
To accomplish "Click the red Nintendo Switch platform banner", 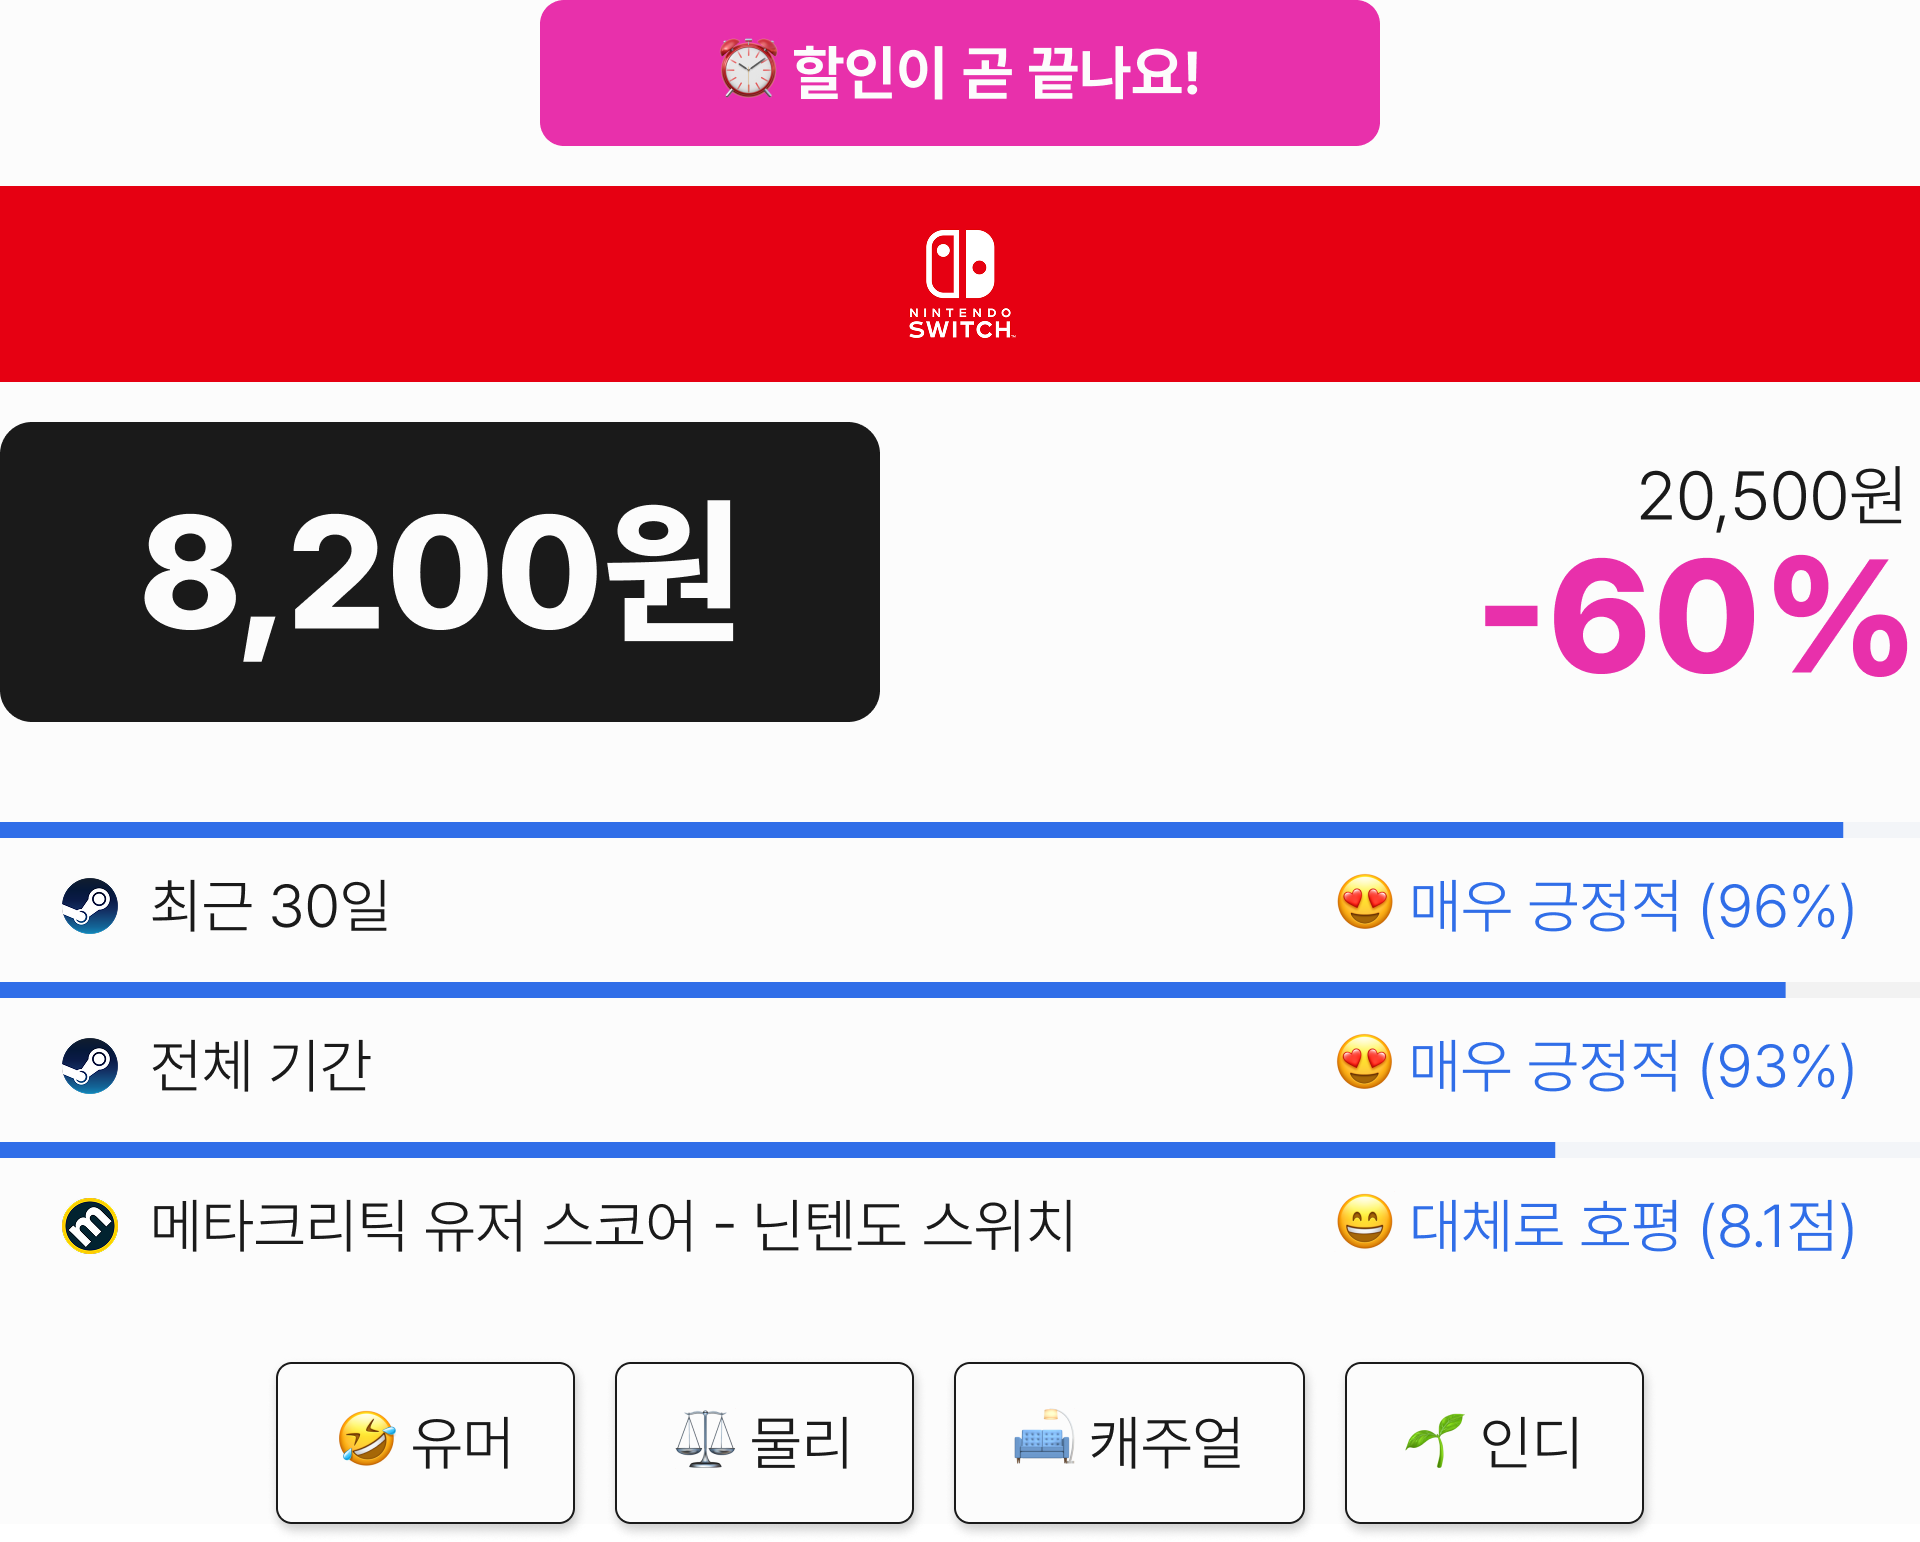I will pyautogui.click(x=960, y=284).
